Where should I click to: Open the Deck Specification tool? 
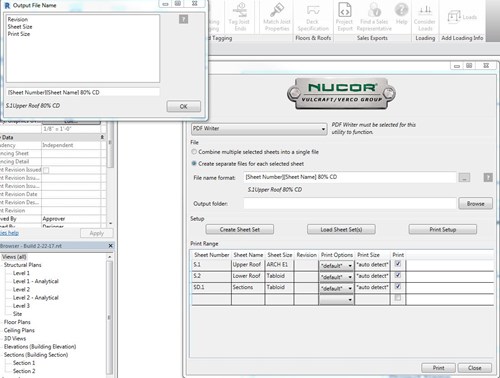coord(313,17)
